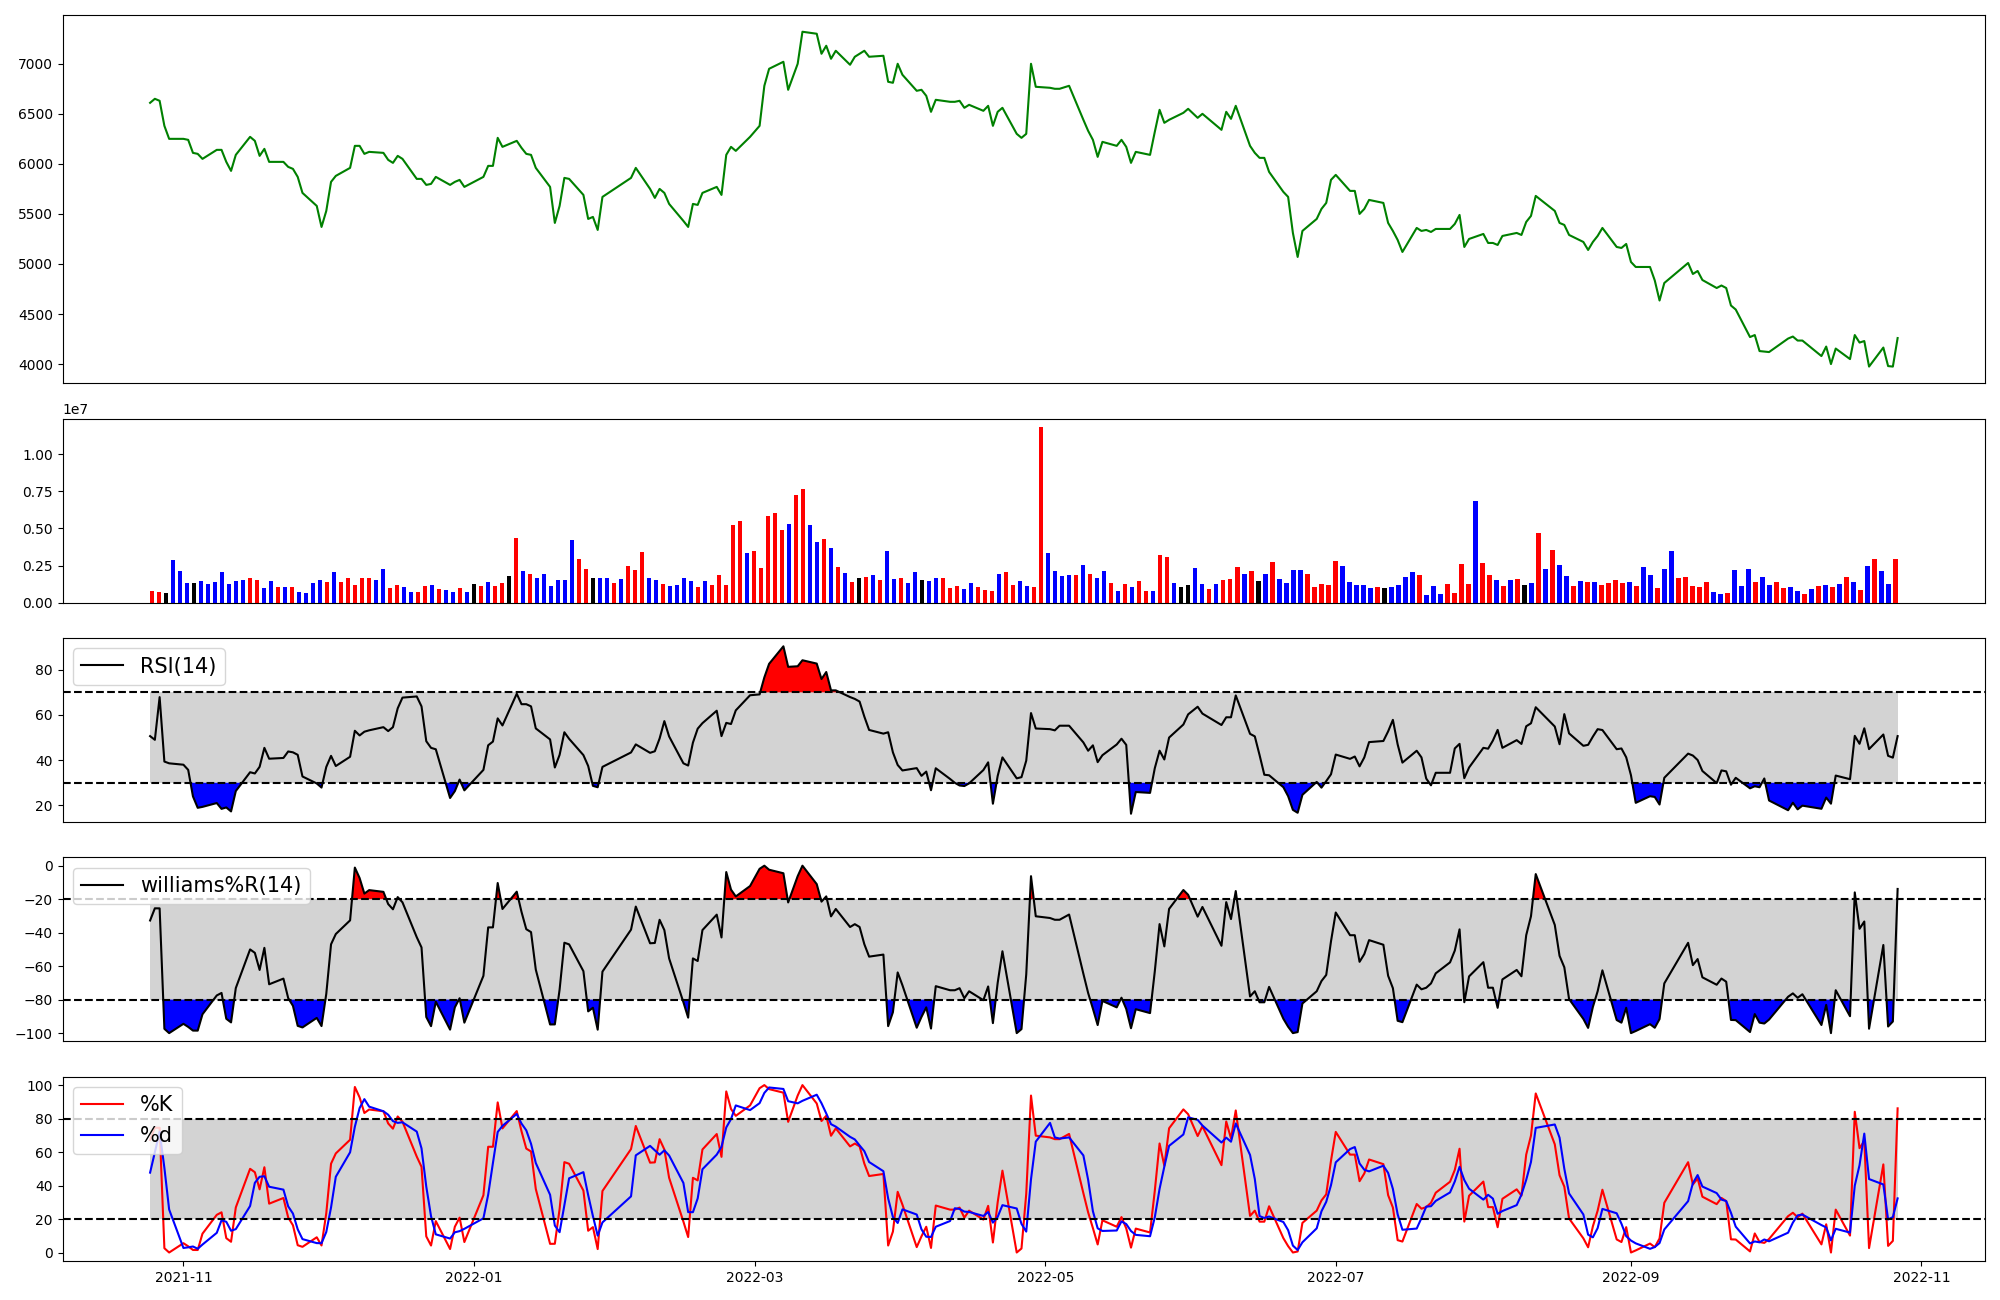This screenshot has height=1300, width=2000.
Task: Click the 2022-03 x-axis date label
Action: [x=755, y=1277]
